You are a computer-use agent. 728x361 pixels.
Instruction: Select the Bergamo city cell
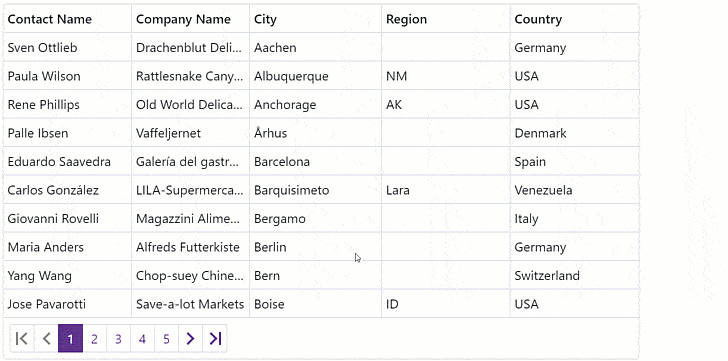point(315,219)
